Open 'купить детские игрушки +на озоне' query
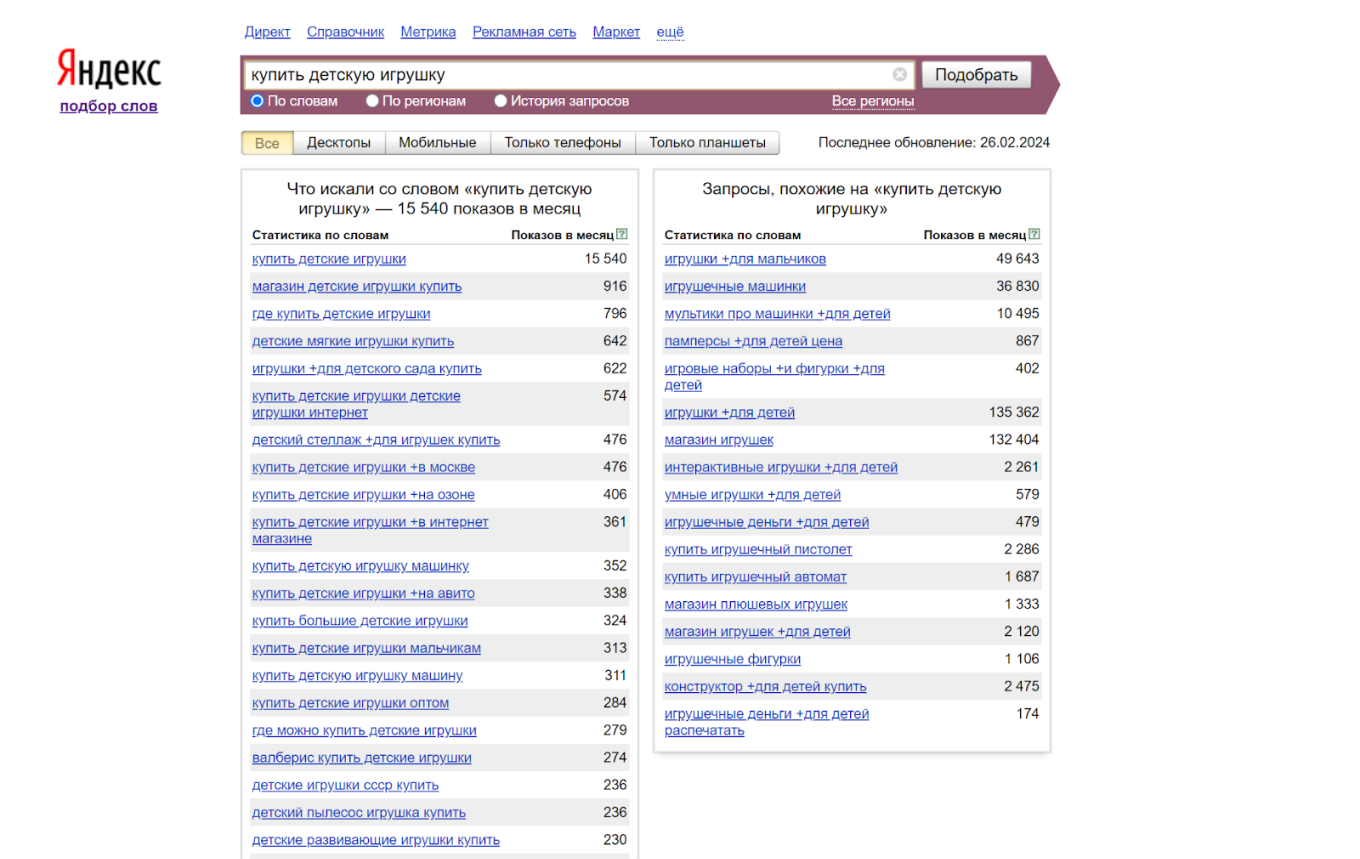Viewport: 1360px width, 859px height. tap(363, 495)
